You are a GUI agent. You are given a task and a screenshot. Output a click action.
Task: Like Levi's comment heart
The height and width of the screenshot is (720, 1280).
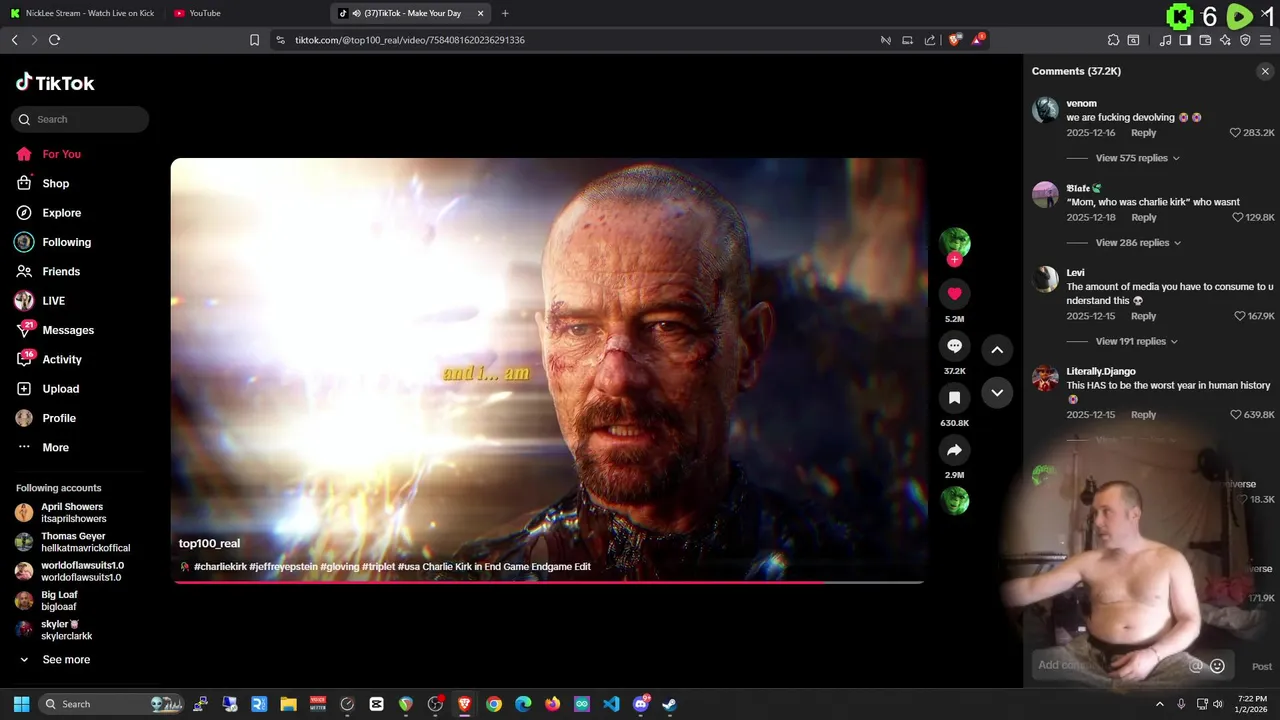(x=1240, y=316)
